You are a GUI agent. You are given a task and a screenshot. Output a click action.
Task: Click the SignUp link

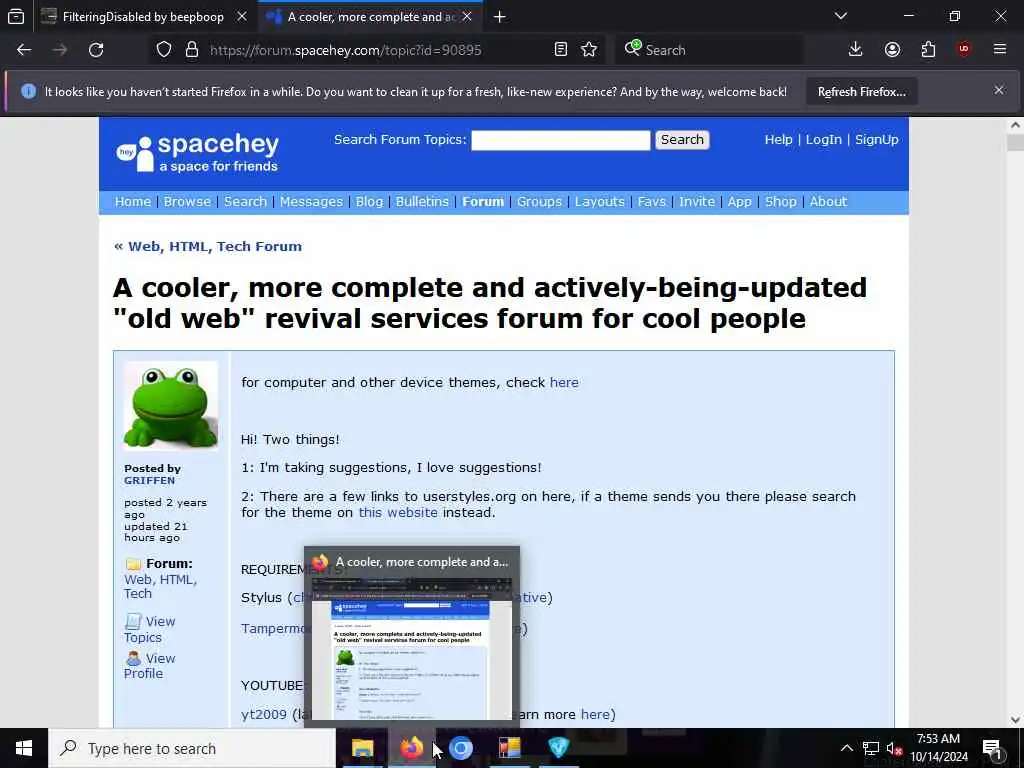[876, 140]
